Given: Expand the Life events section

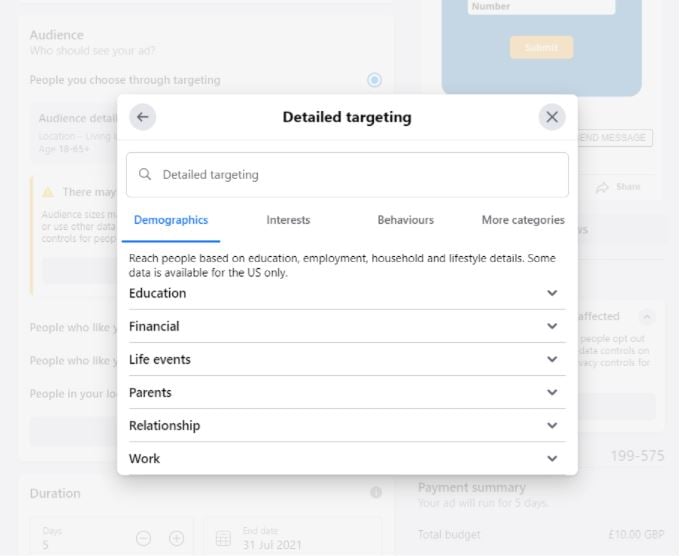Looking at the screenshot, I should (552, 360).
